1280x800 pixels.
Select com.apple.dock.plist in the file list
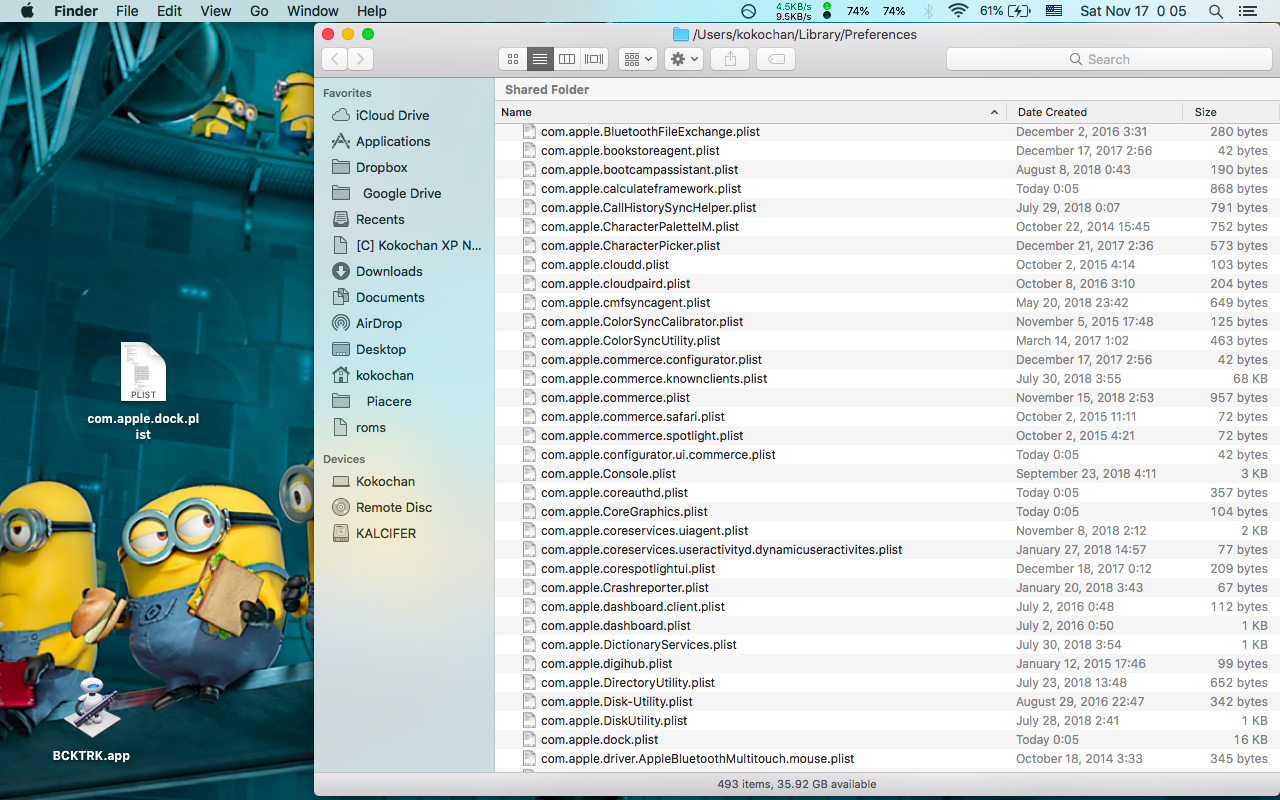coord(599,740)
